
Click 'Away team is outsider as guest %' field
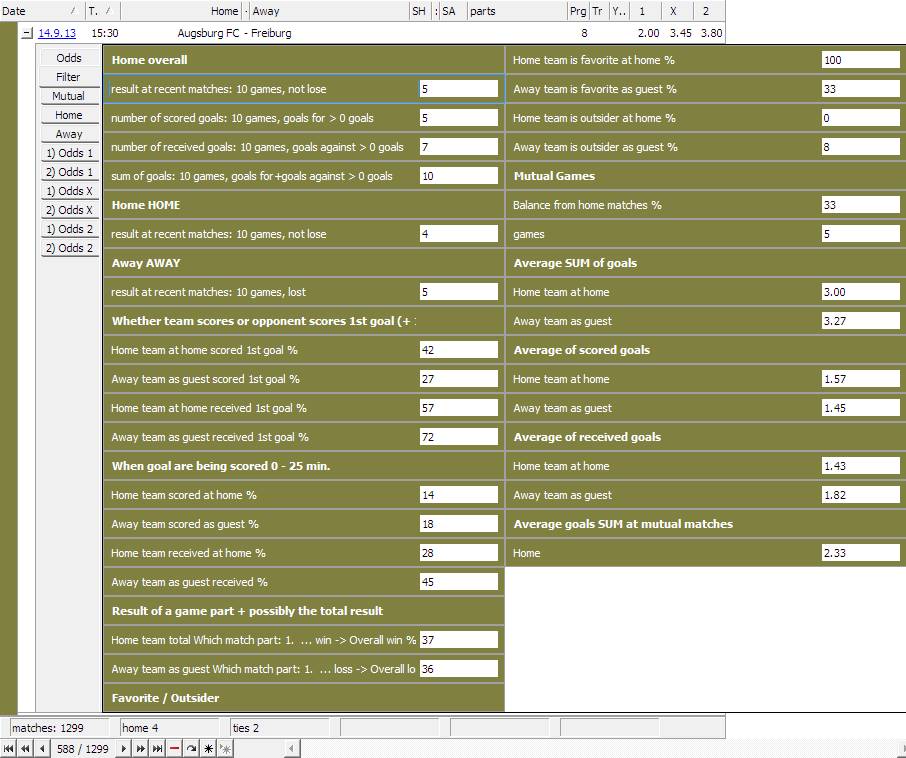click(x=861, y=147)
